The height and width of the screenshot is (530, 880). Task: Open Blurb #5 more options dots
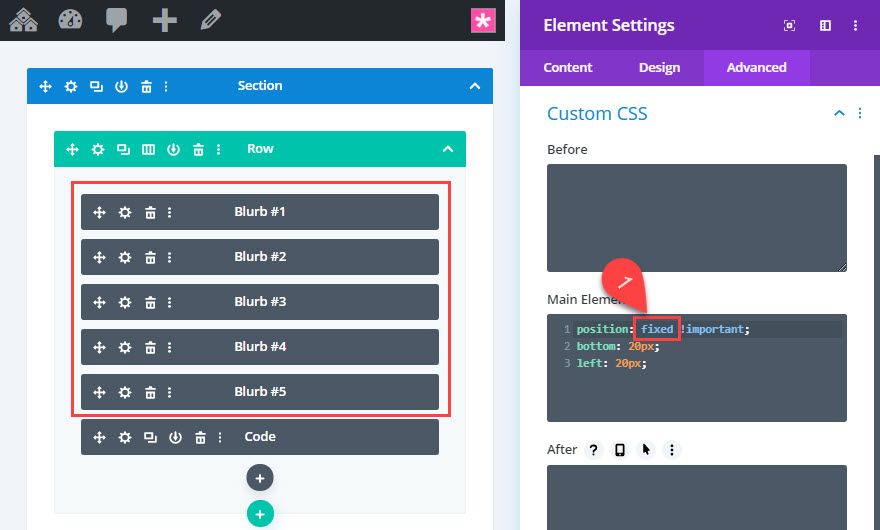[x=169, y=392]
